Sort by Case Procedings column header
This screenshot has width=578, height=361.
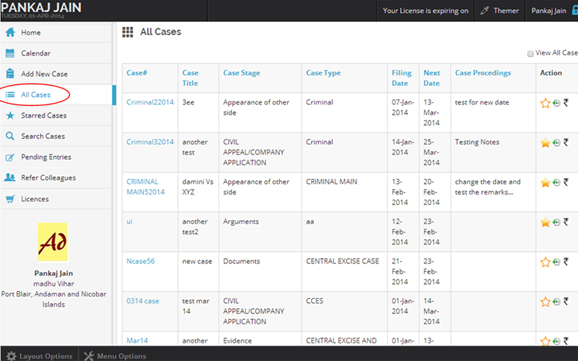[x=483, y=73]
